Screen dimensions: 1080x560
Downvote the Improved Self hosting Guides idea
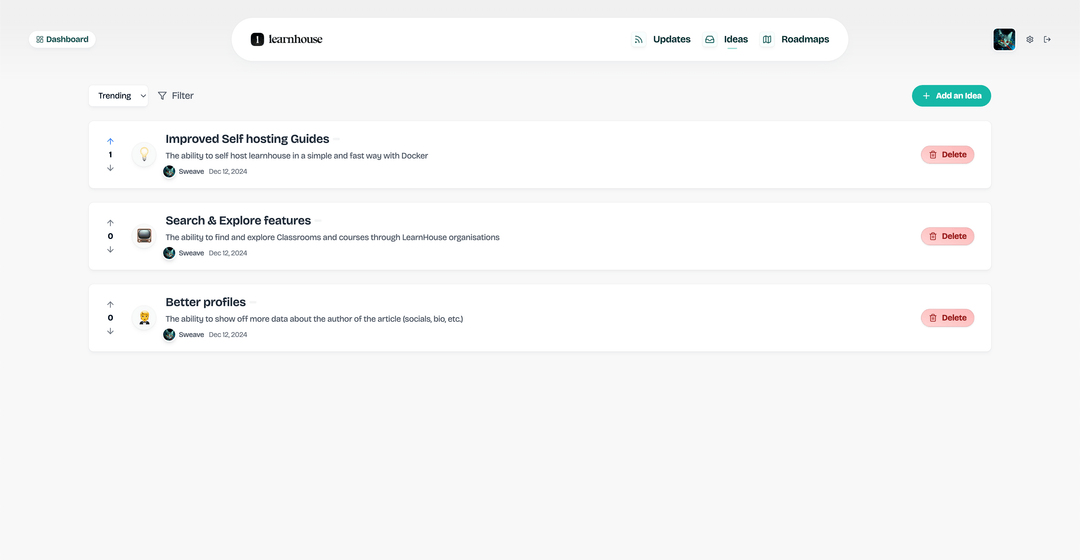pos(110,168)
